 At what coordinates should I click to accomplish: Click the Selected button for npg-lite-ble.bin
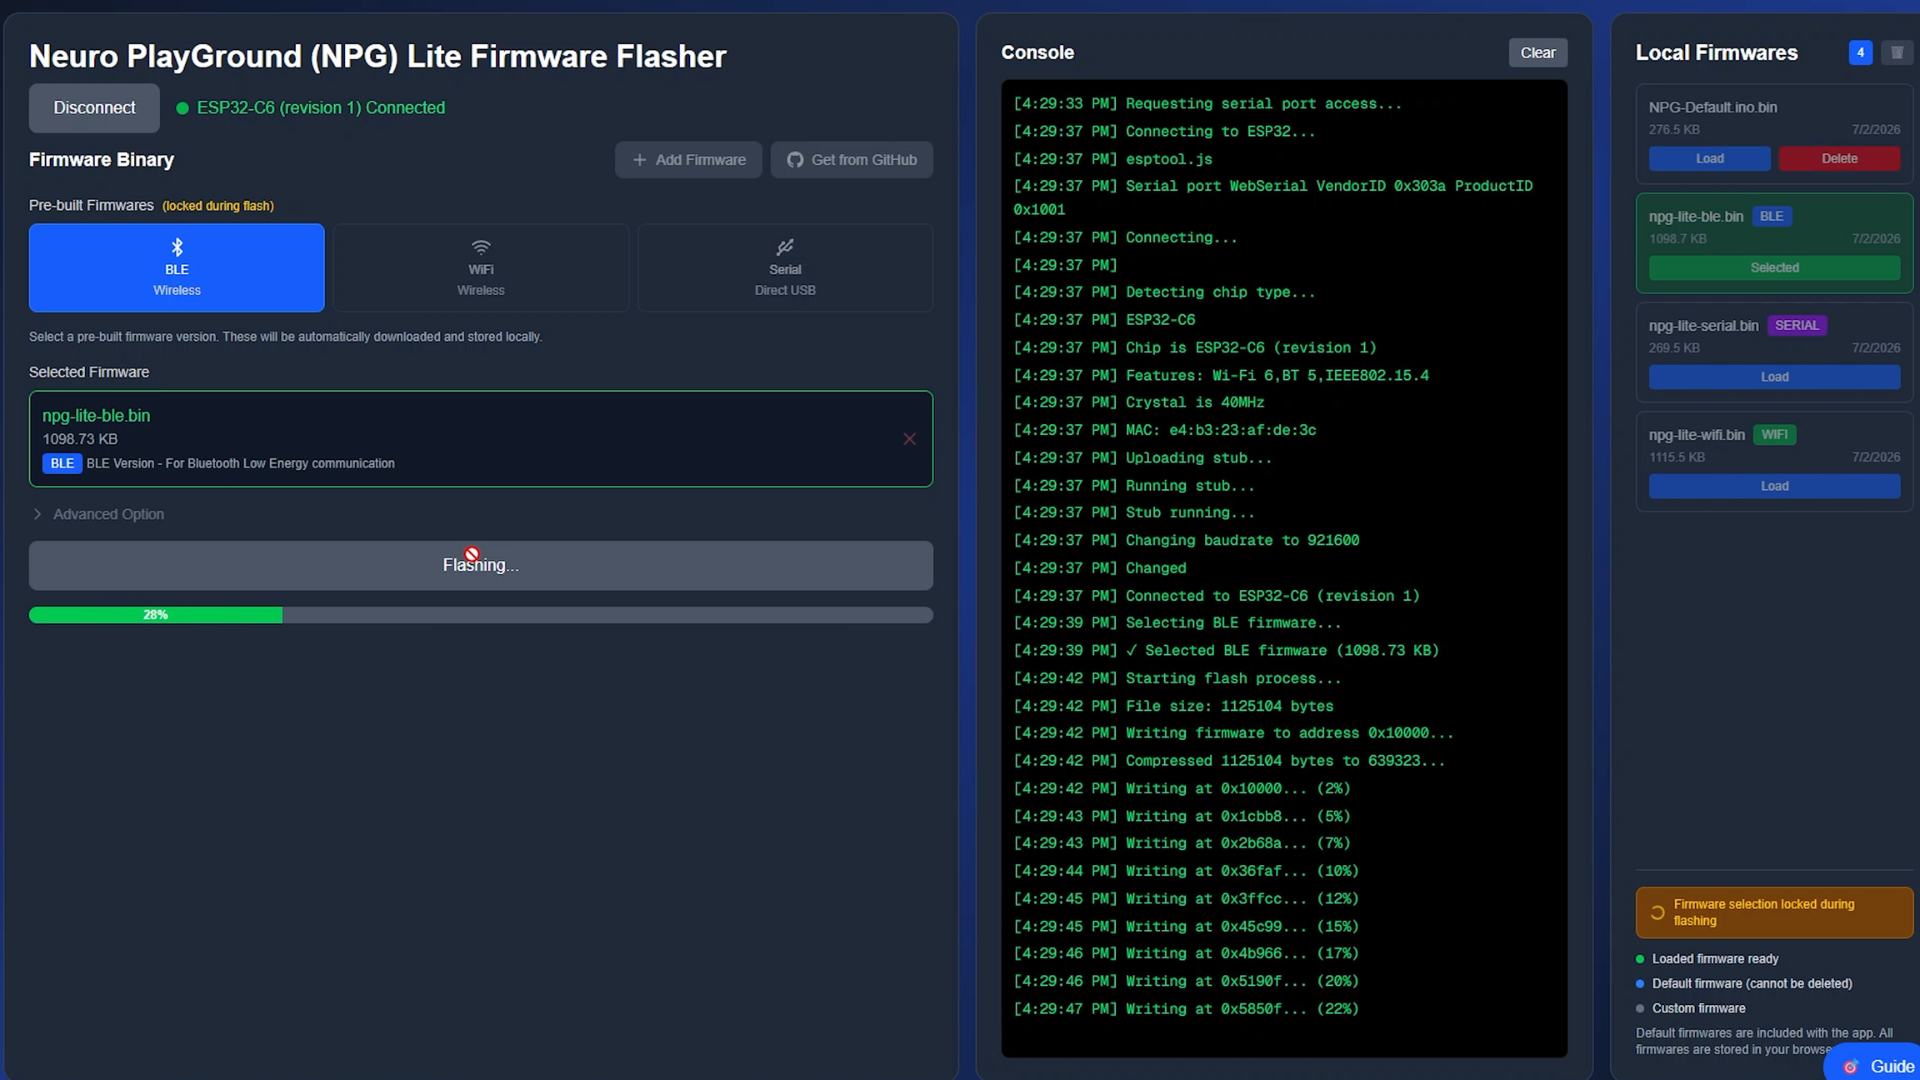point(1774,268)
